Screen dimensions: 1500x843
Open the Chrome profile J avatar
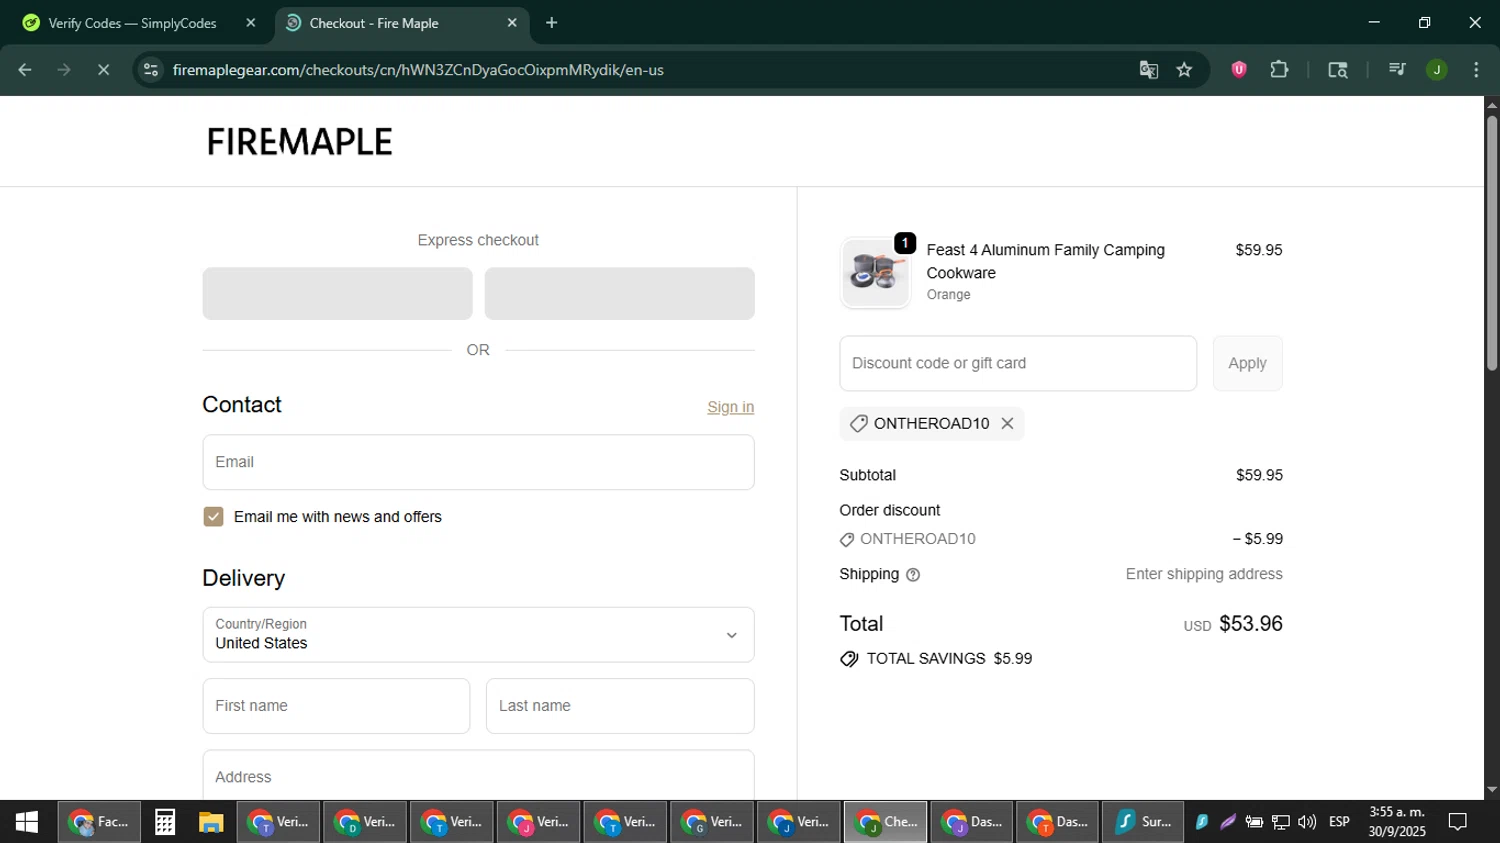pyautogui.click(x=1437, y=70)
